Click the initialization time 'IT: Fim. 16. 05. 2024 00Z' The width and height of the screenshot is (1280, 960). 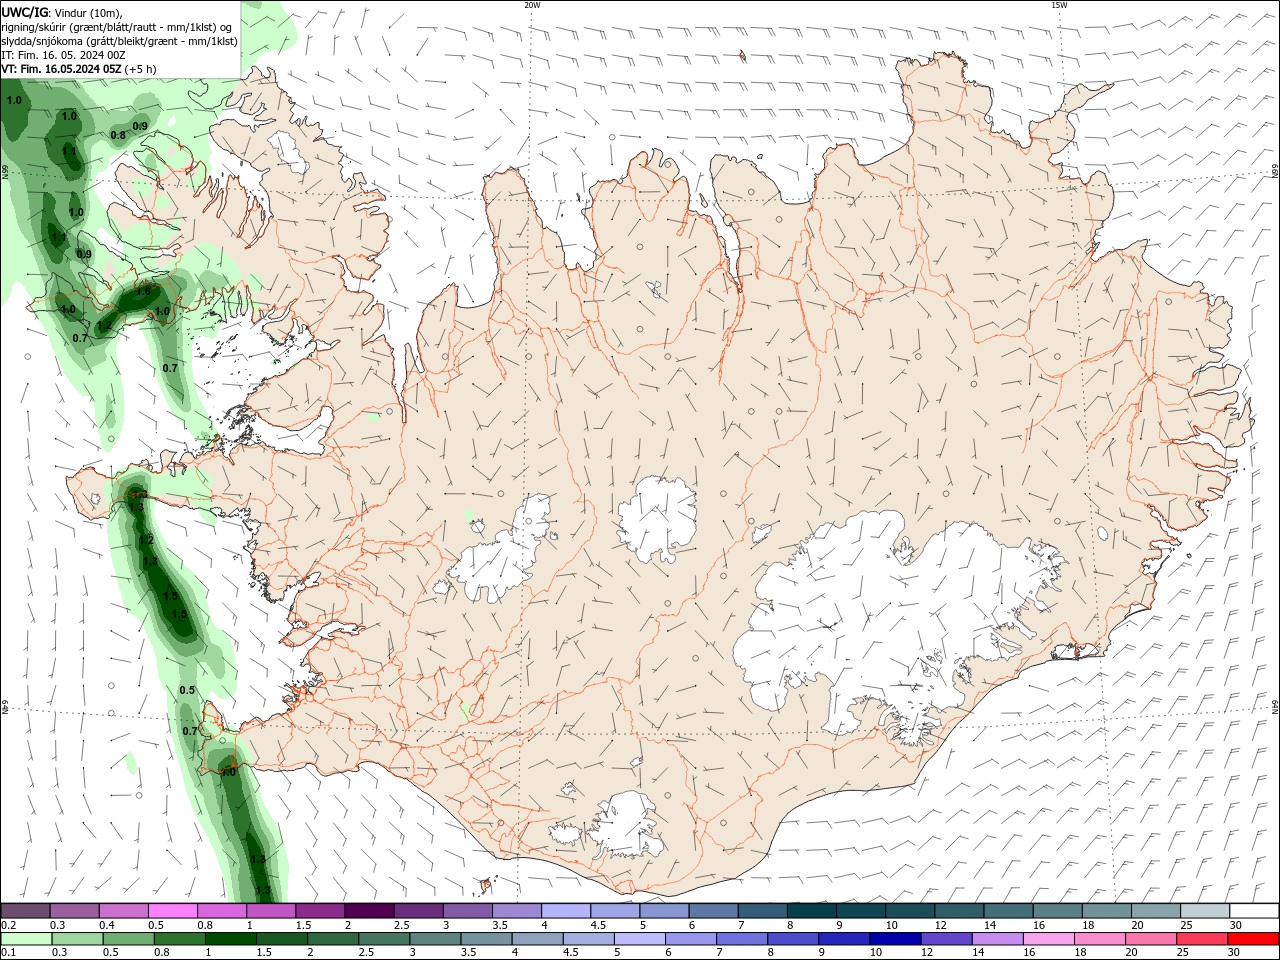pos(63,55)
